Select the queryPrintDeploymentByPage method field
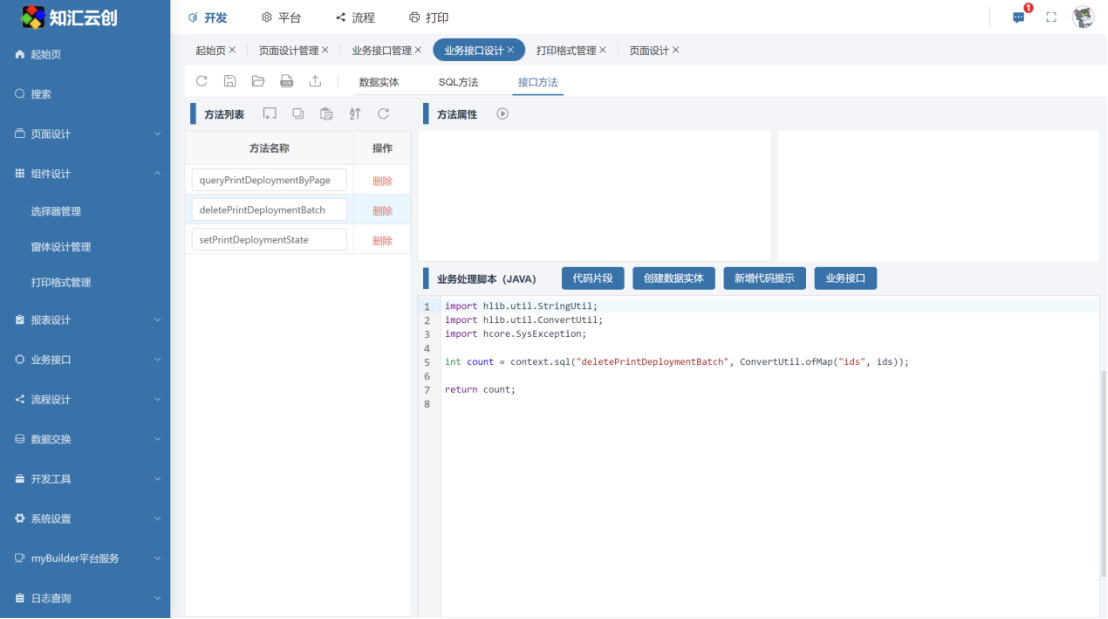Viewport: 1108px width, 619px height. click(x=269, y=180)
